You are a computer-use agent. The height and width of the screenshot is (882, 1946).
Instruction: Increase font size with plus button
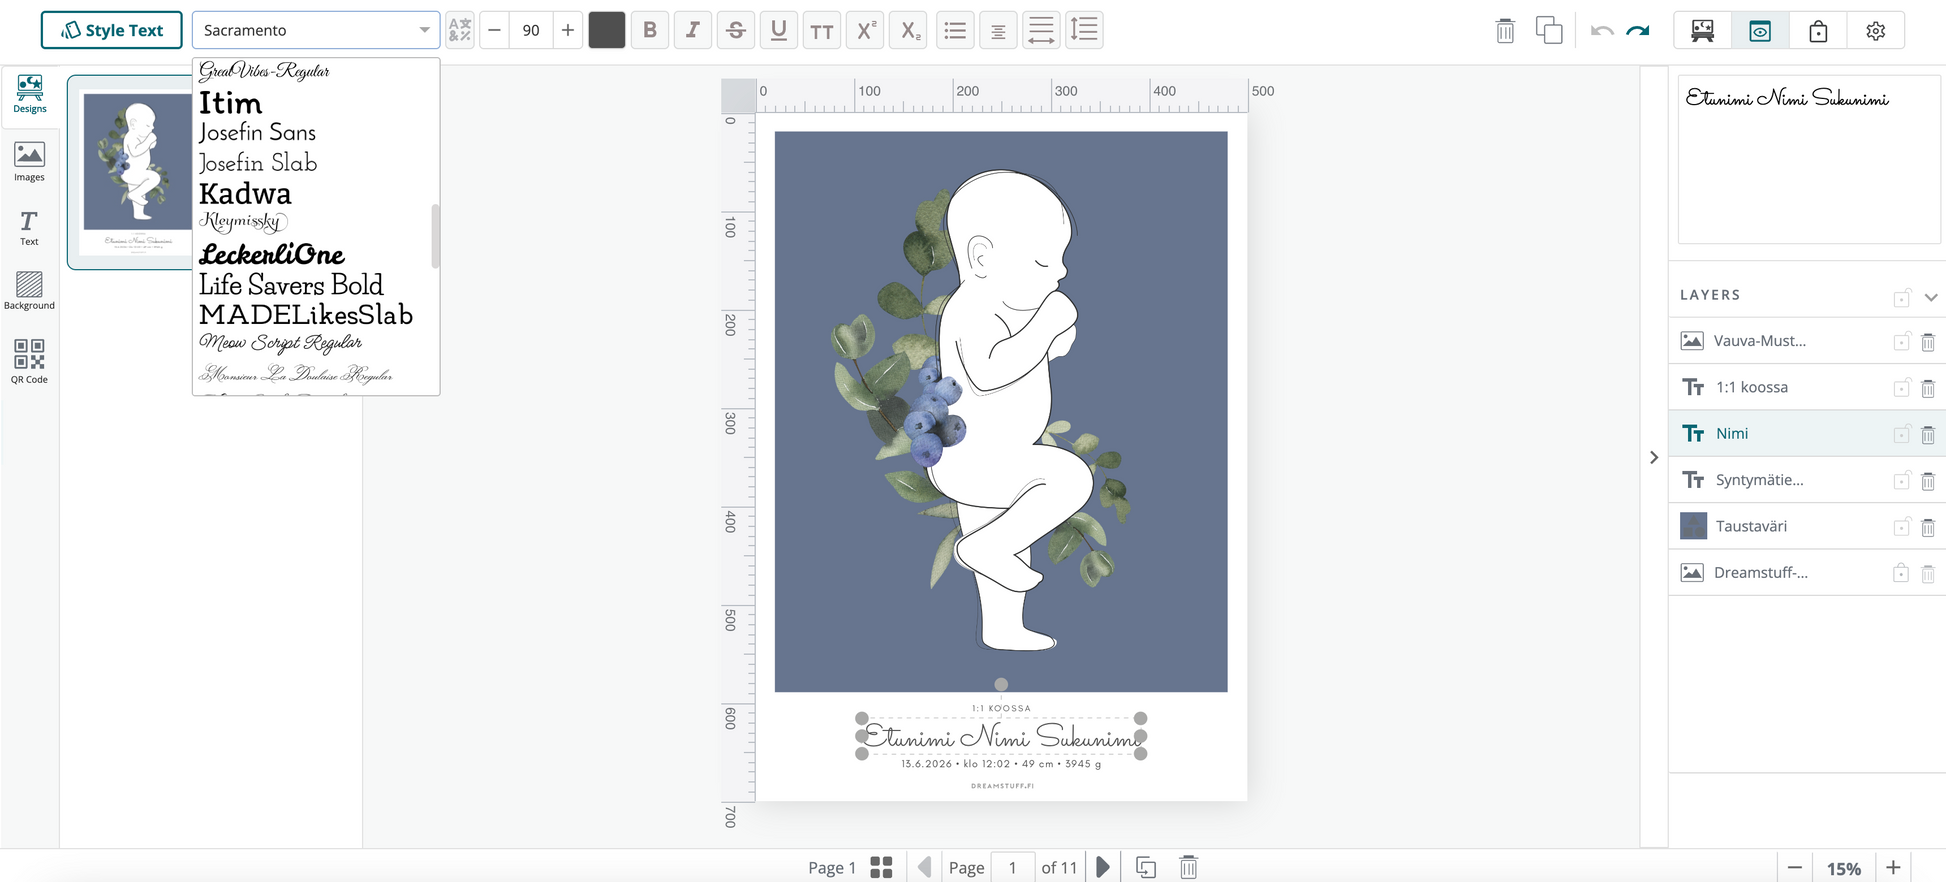pyautogui.click(x=568, y=30)
